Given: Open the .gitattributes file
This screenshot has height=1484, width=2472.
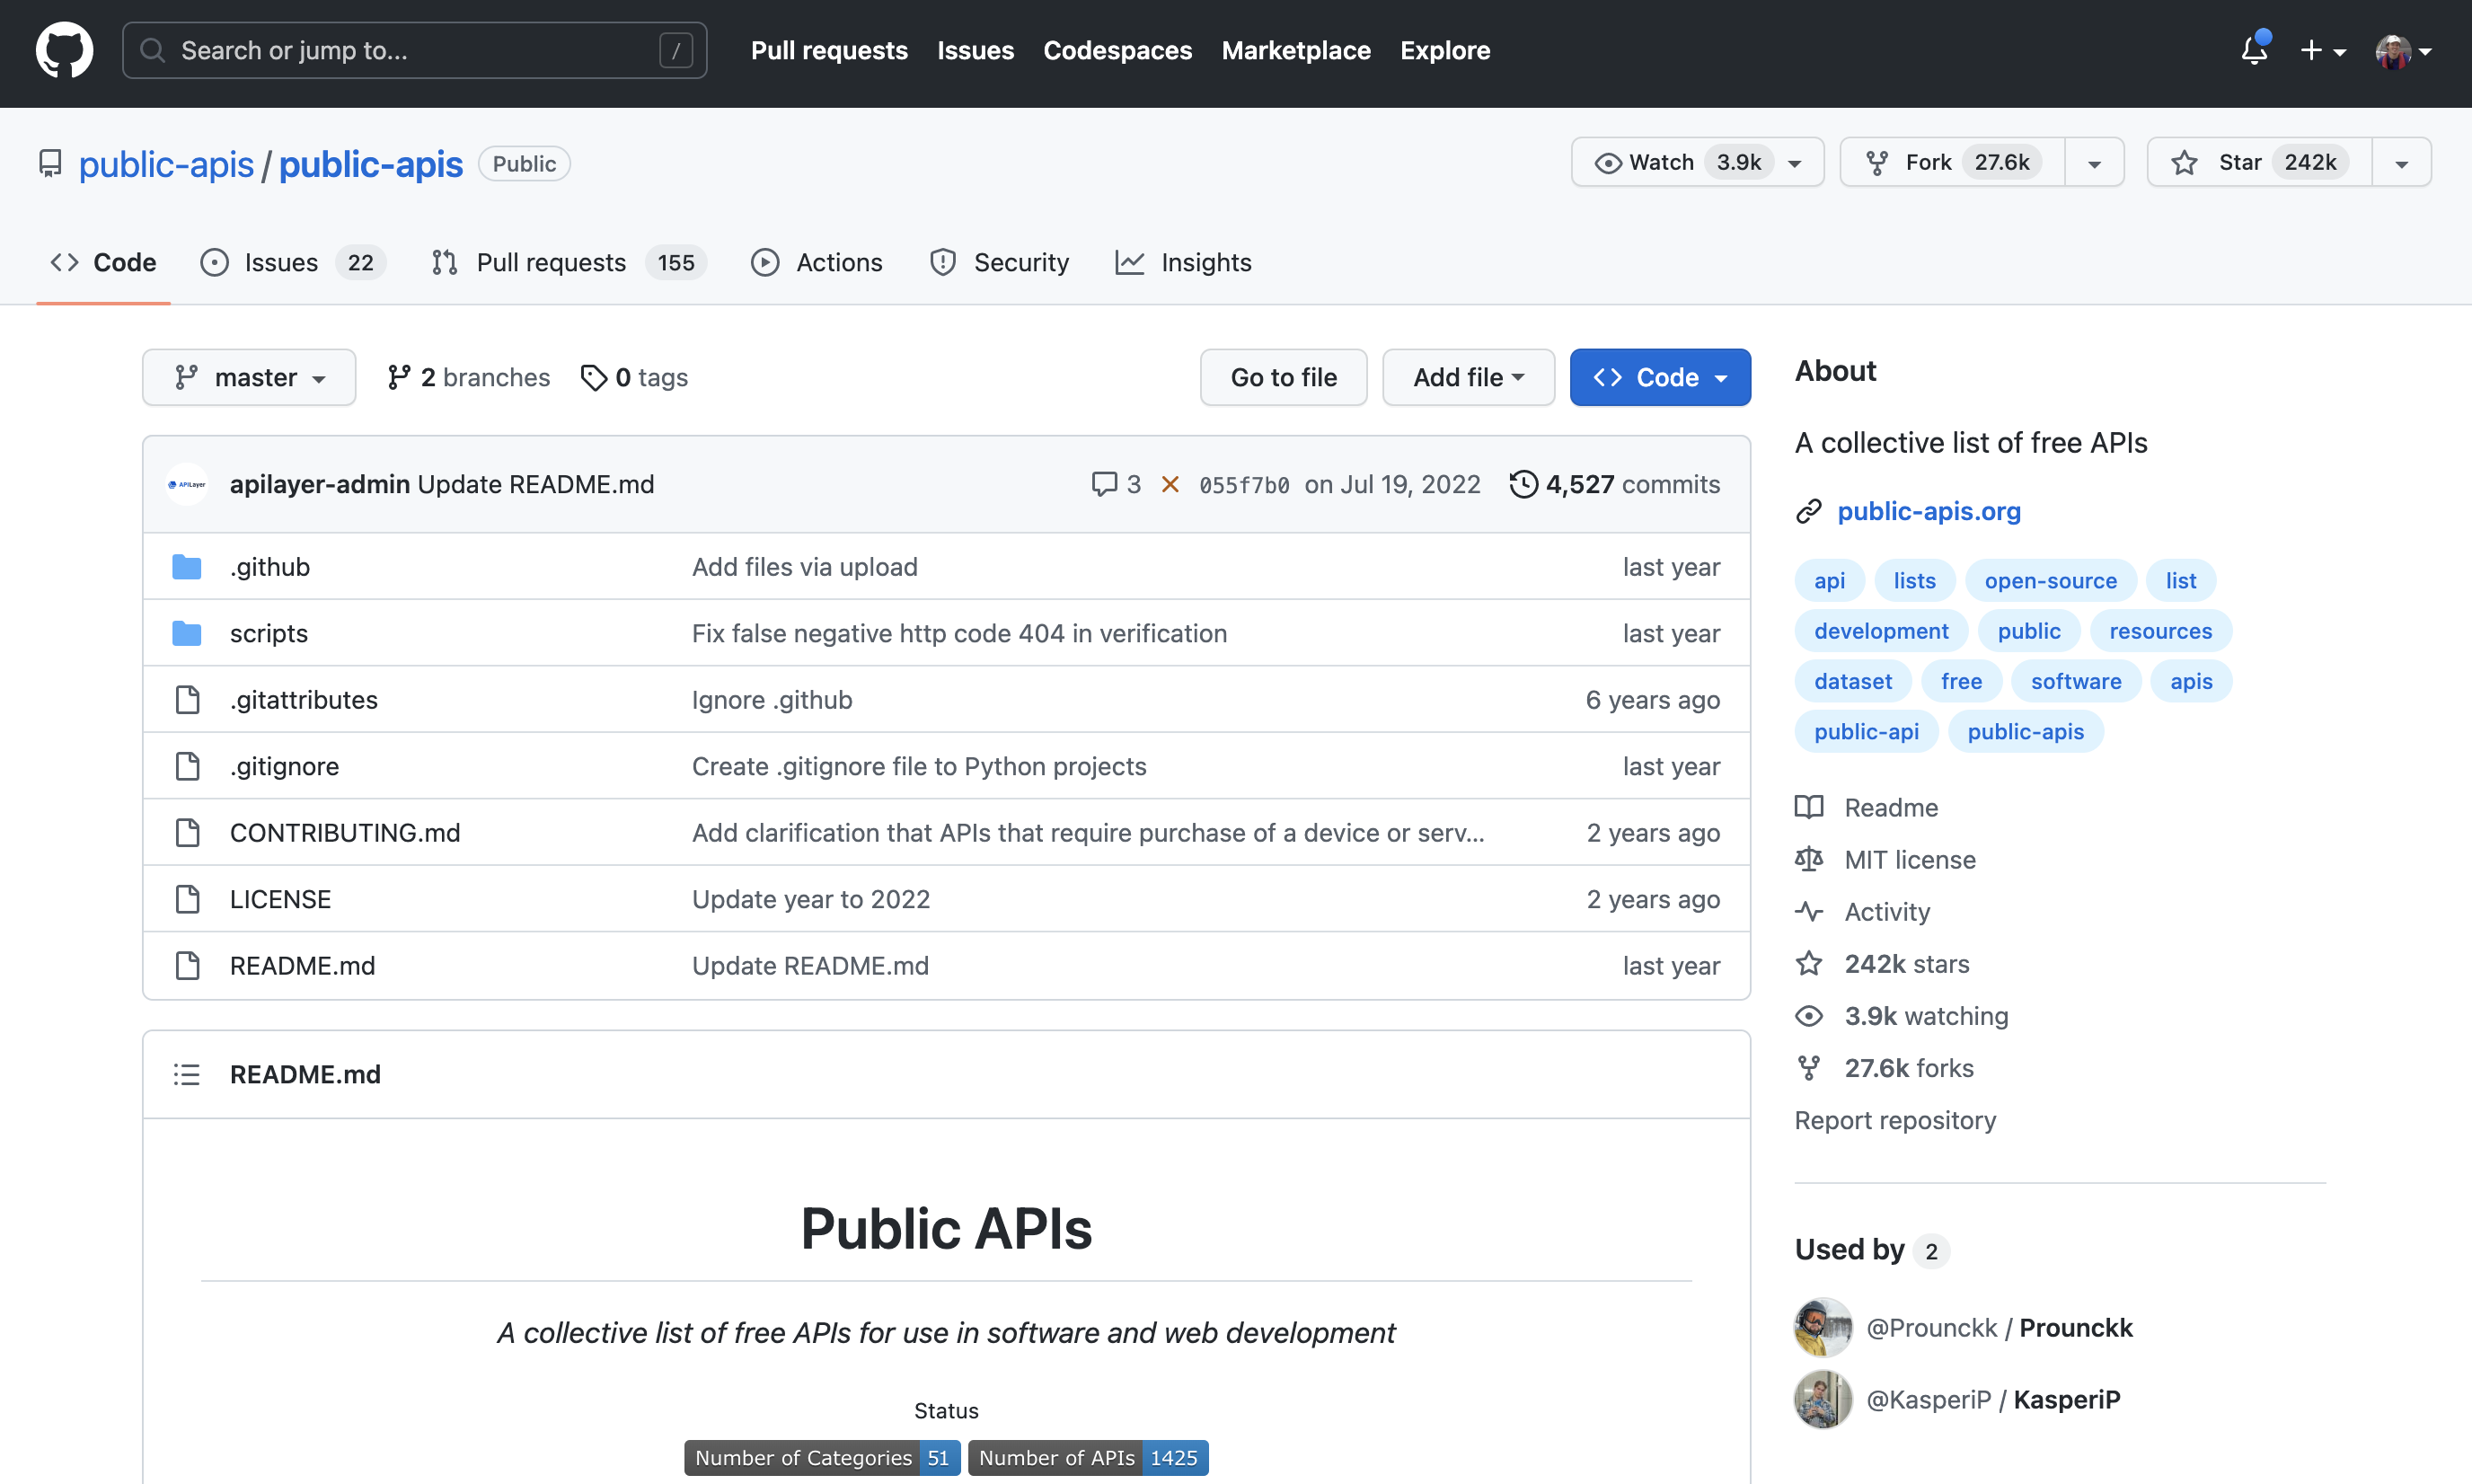Looking at the screenshot, I should [304, 700].
